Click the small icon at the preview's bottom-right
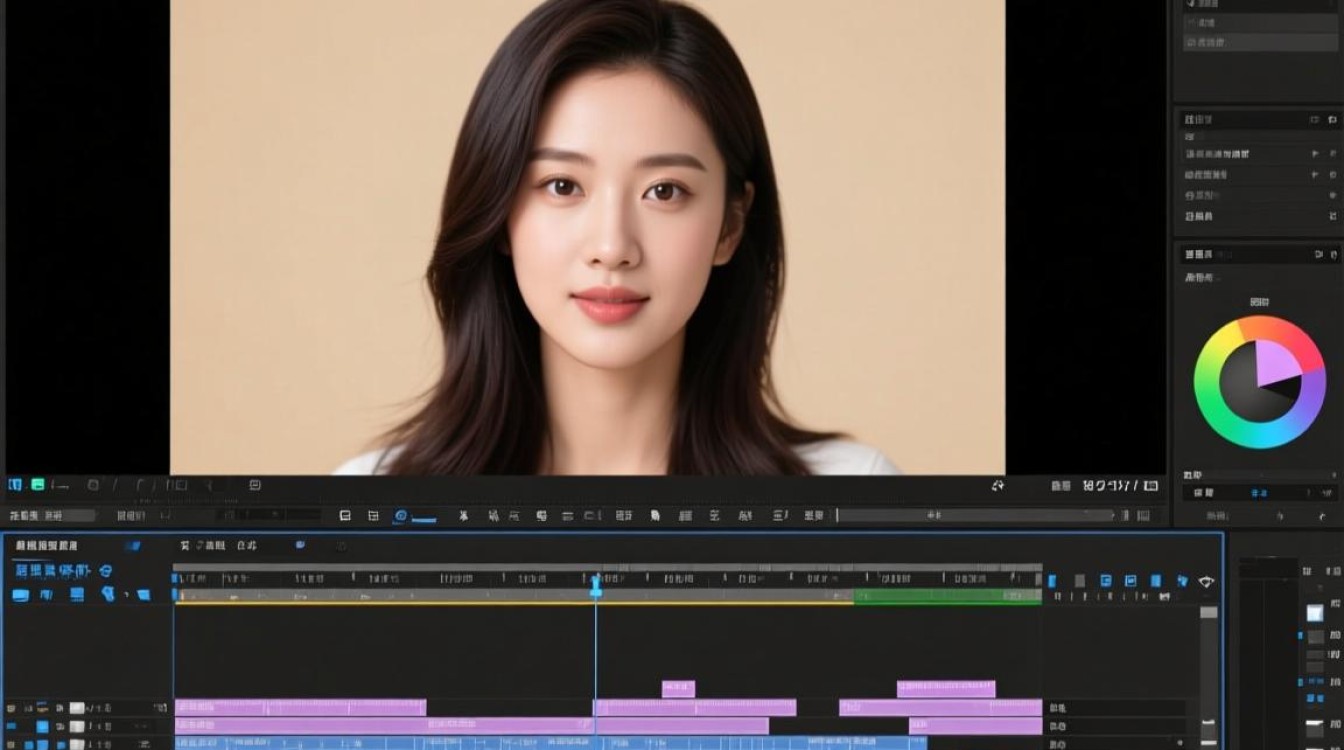This screenshot has width=1344, height=750. coord(997,485)
